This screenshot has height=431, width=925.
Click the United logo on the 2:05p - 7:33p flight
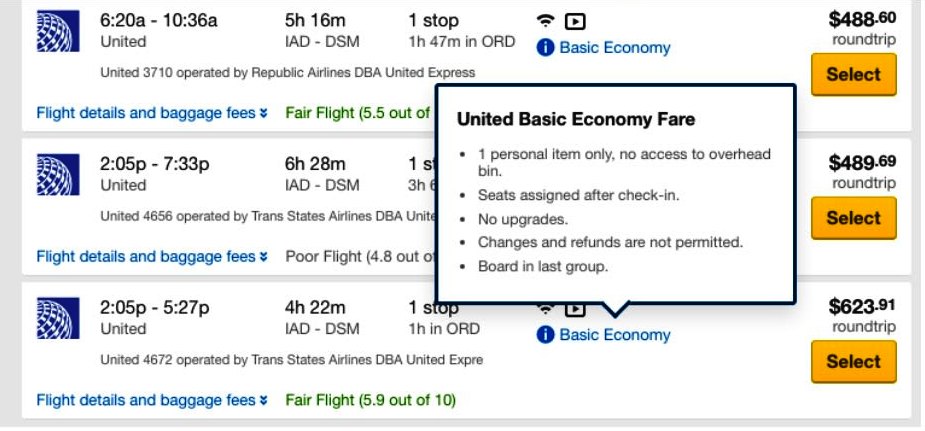(58, 175)
